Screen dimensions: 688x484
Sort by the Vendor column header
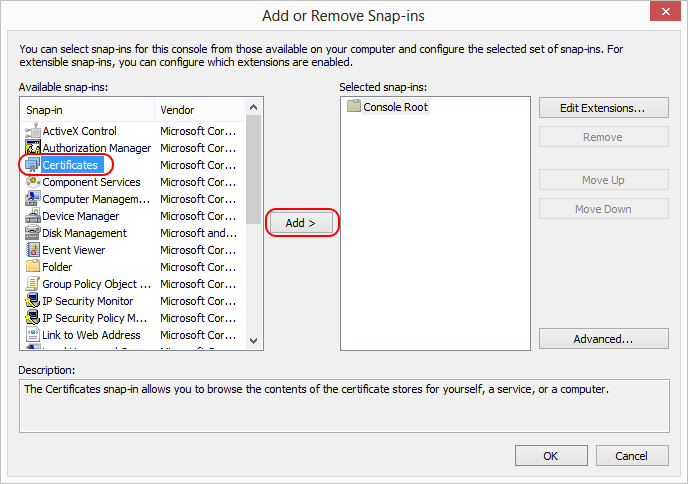tap(198, 110)
